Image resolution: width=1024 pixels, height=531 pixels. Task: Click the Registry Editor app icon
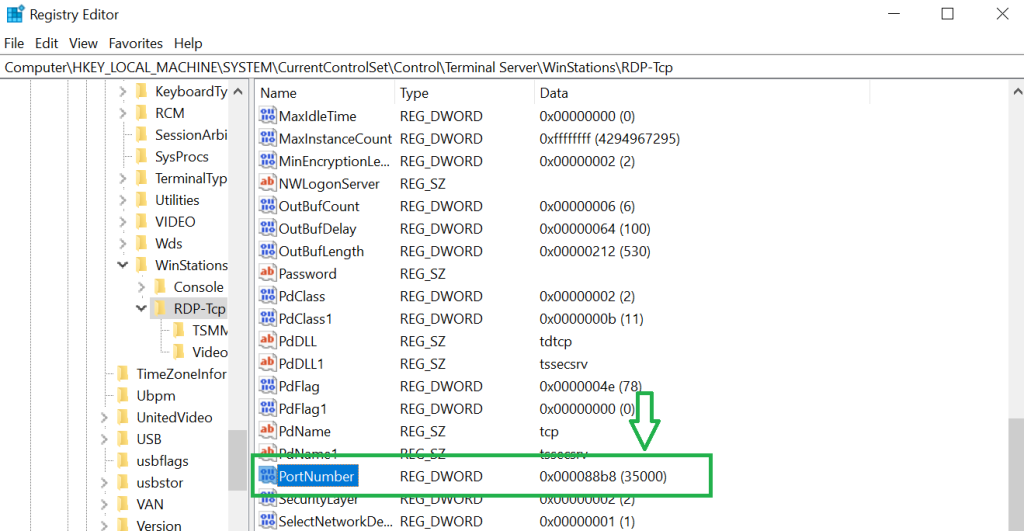point(15,14)
